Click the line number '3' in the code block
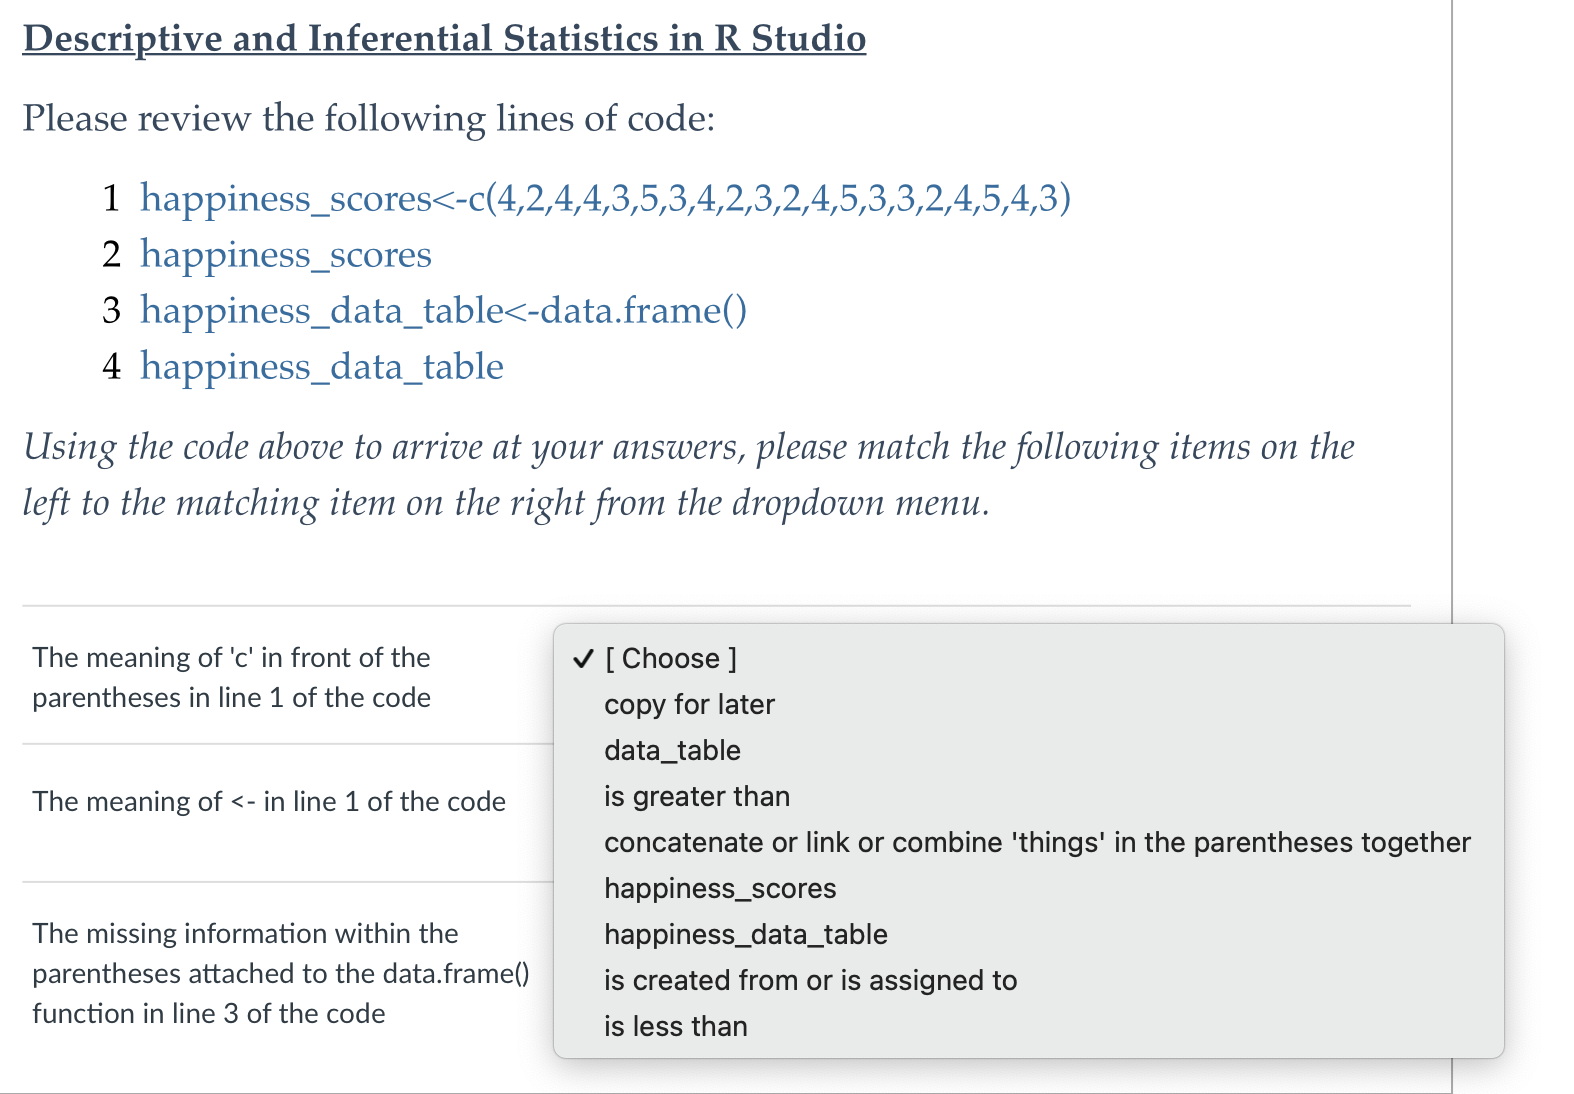The image size is (1574, 1094). click(x=111, y=310)
